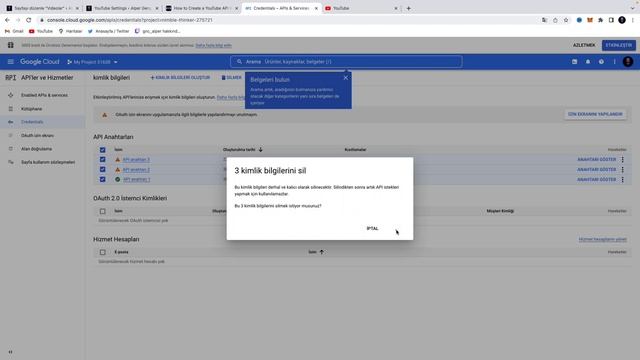Cancel deletion with the İPTAL button
The width and height of the screenshot is (640, 360).
pyautogui.click(x=372, y=229)
